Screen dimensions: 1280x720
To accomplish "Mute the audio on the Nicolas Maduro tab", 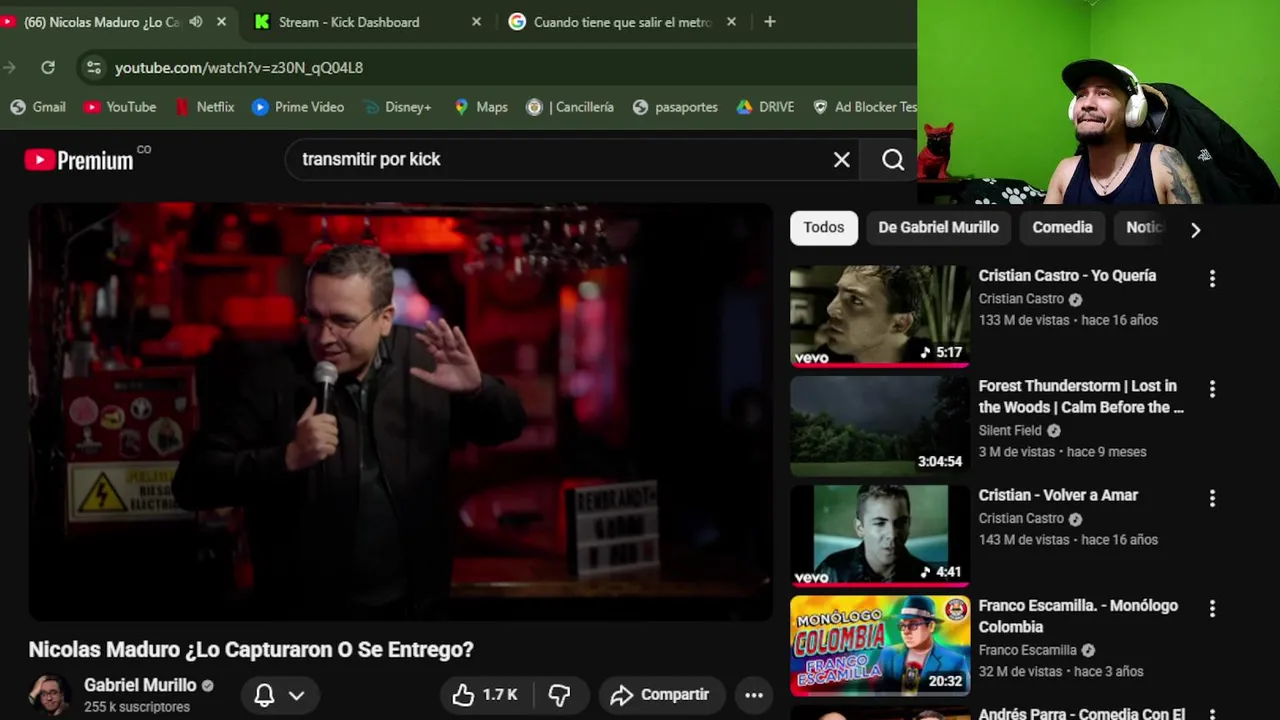I will pos(196,21).
